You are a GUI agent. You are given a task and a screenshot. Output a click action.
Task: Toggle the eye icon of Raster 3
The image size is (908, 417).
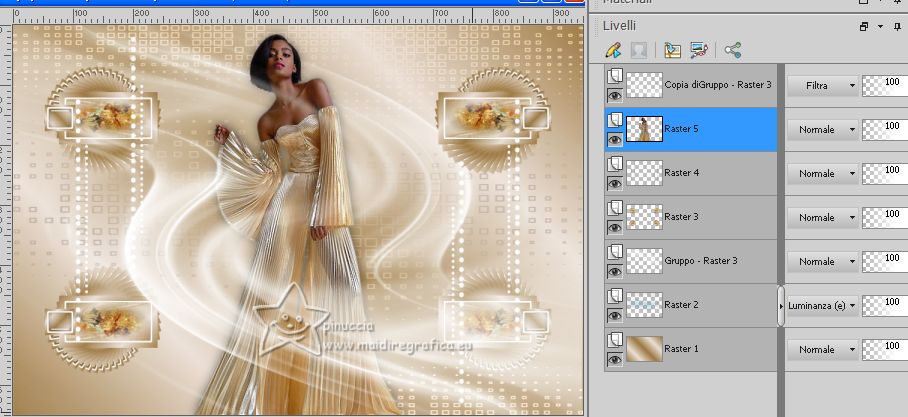click(614, 228)
